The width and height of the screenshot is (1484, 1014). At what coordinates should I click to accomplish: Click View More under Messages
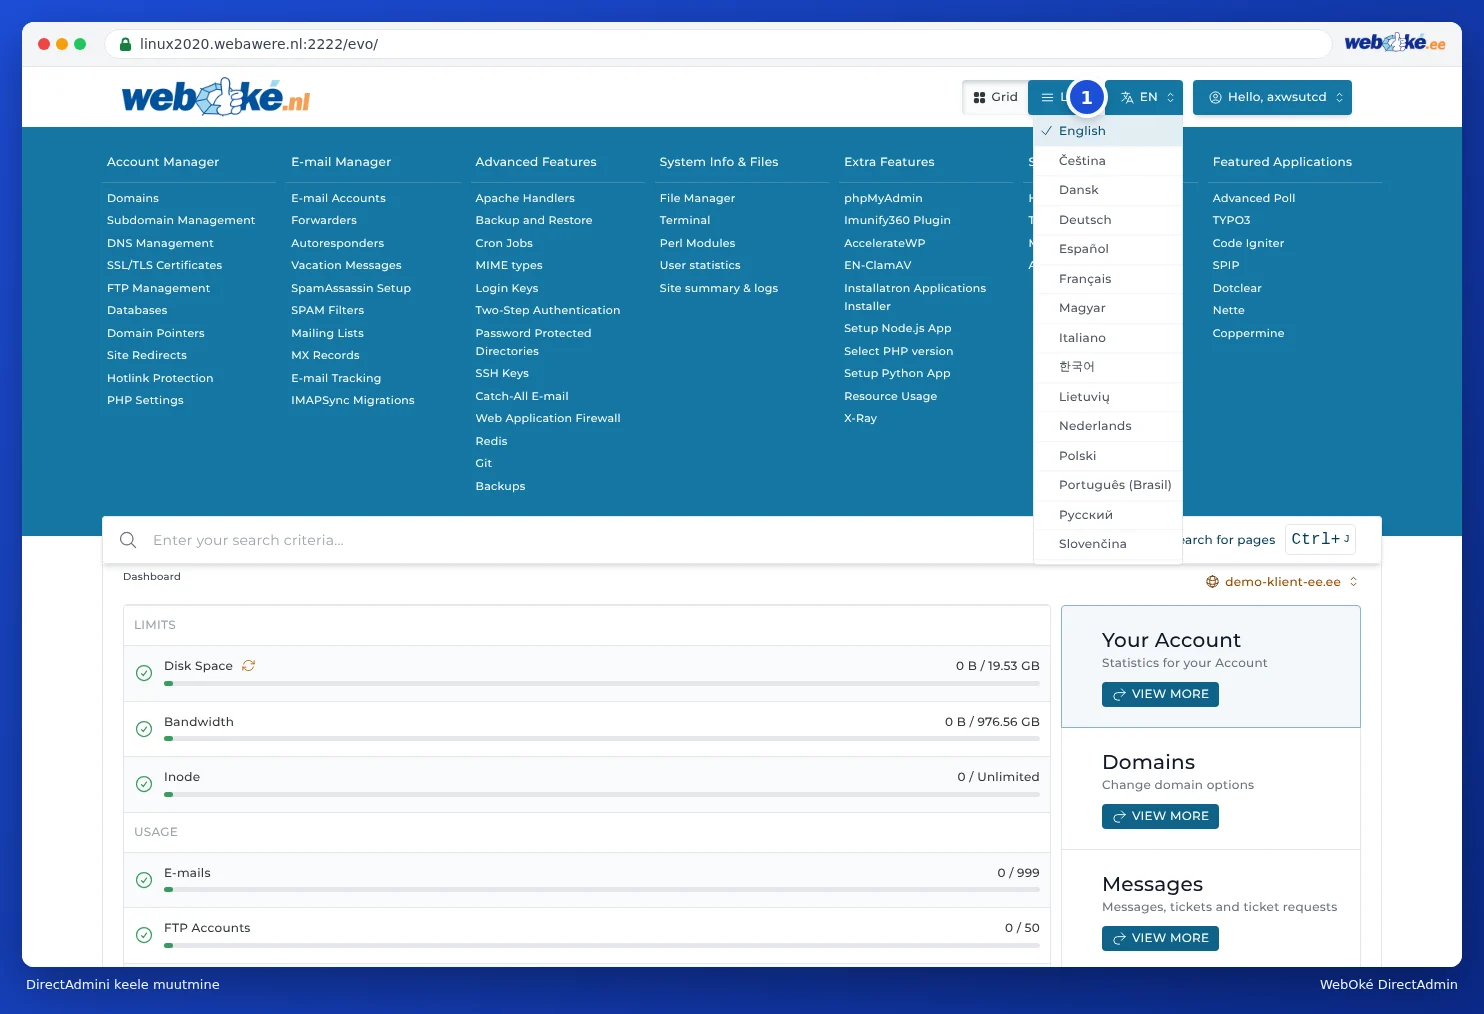[x=1160, y=938]
